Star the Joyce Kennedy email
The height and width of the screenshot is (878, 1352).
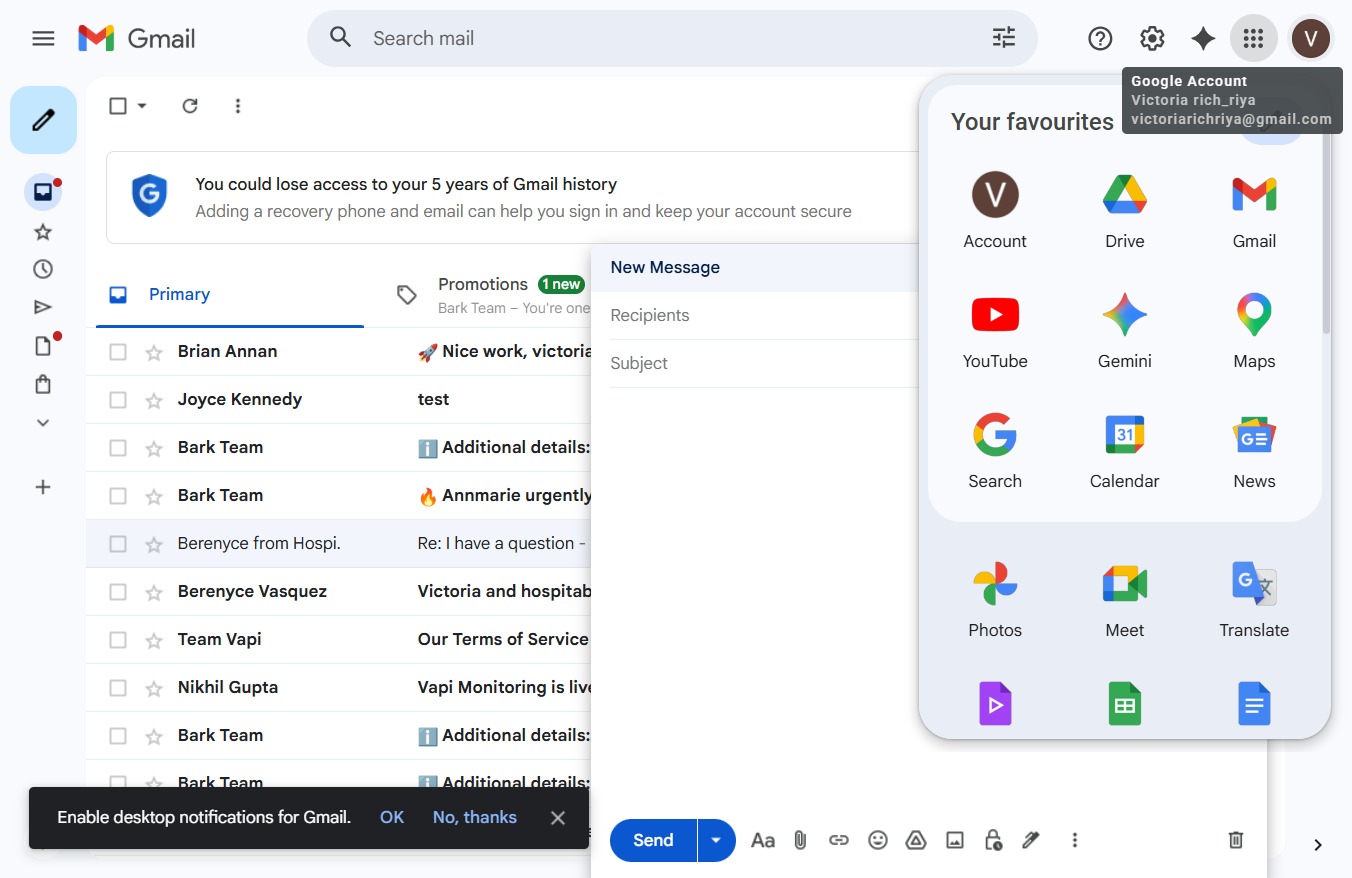tap(154, 400)
